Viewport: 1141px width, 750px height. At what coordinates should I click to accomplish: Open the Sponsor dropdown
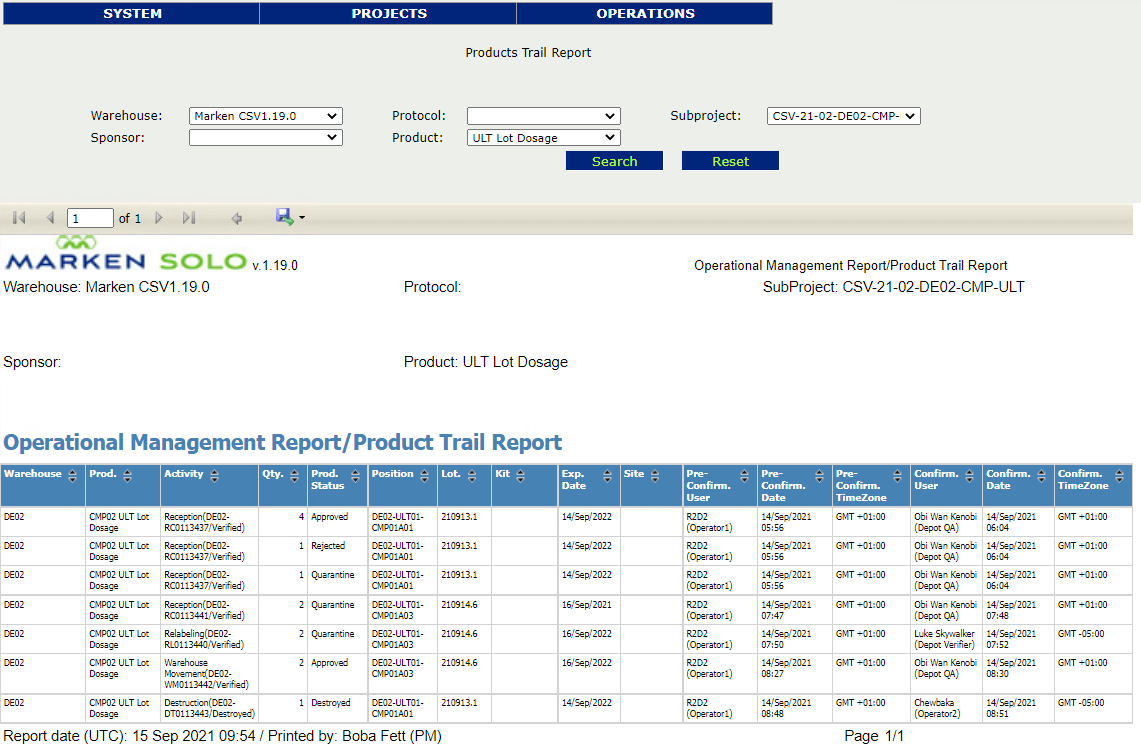pyautogui.click(x=266, y=137)
